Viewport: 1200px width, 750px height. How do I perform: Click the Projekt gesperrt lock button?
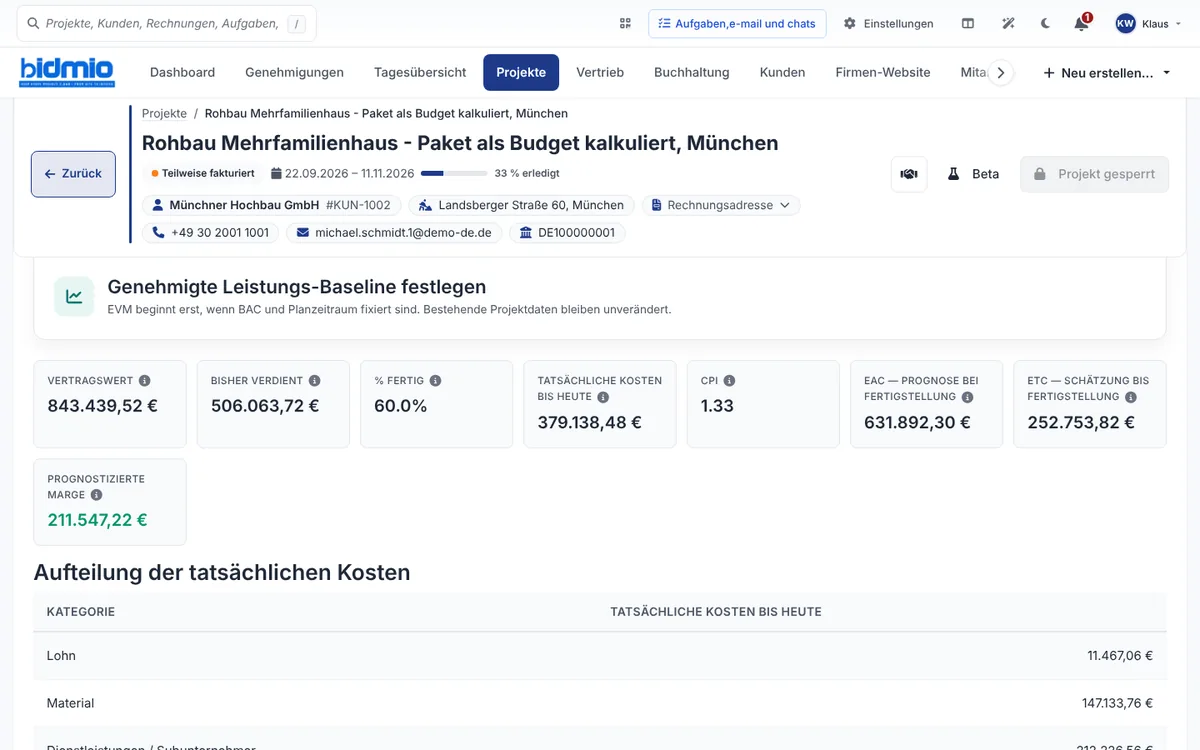coord(1094,174)
